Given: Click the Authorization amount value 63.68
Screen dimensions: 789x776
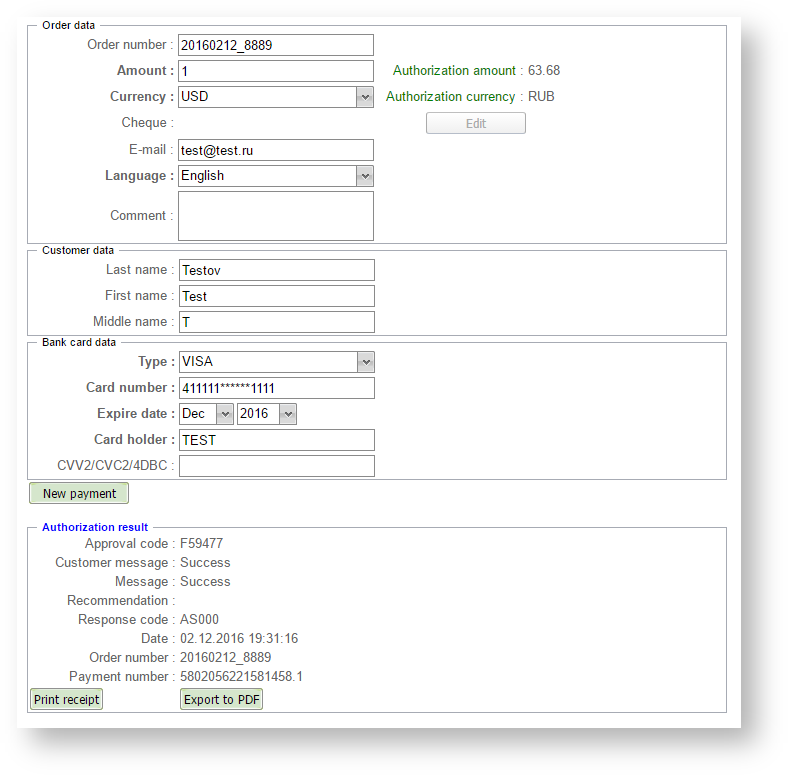Looking at the screenshot, I should pos(544,70).
